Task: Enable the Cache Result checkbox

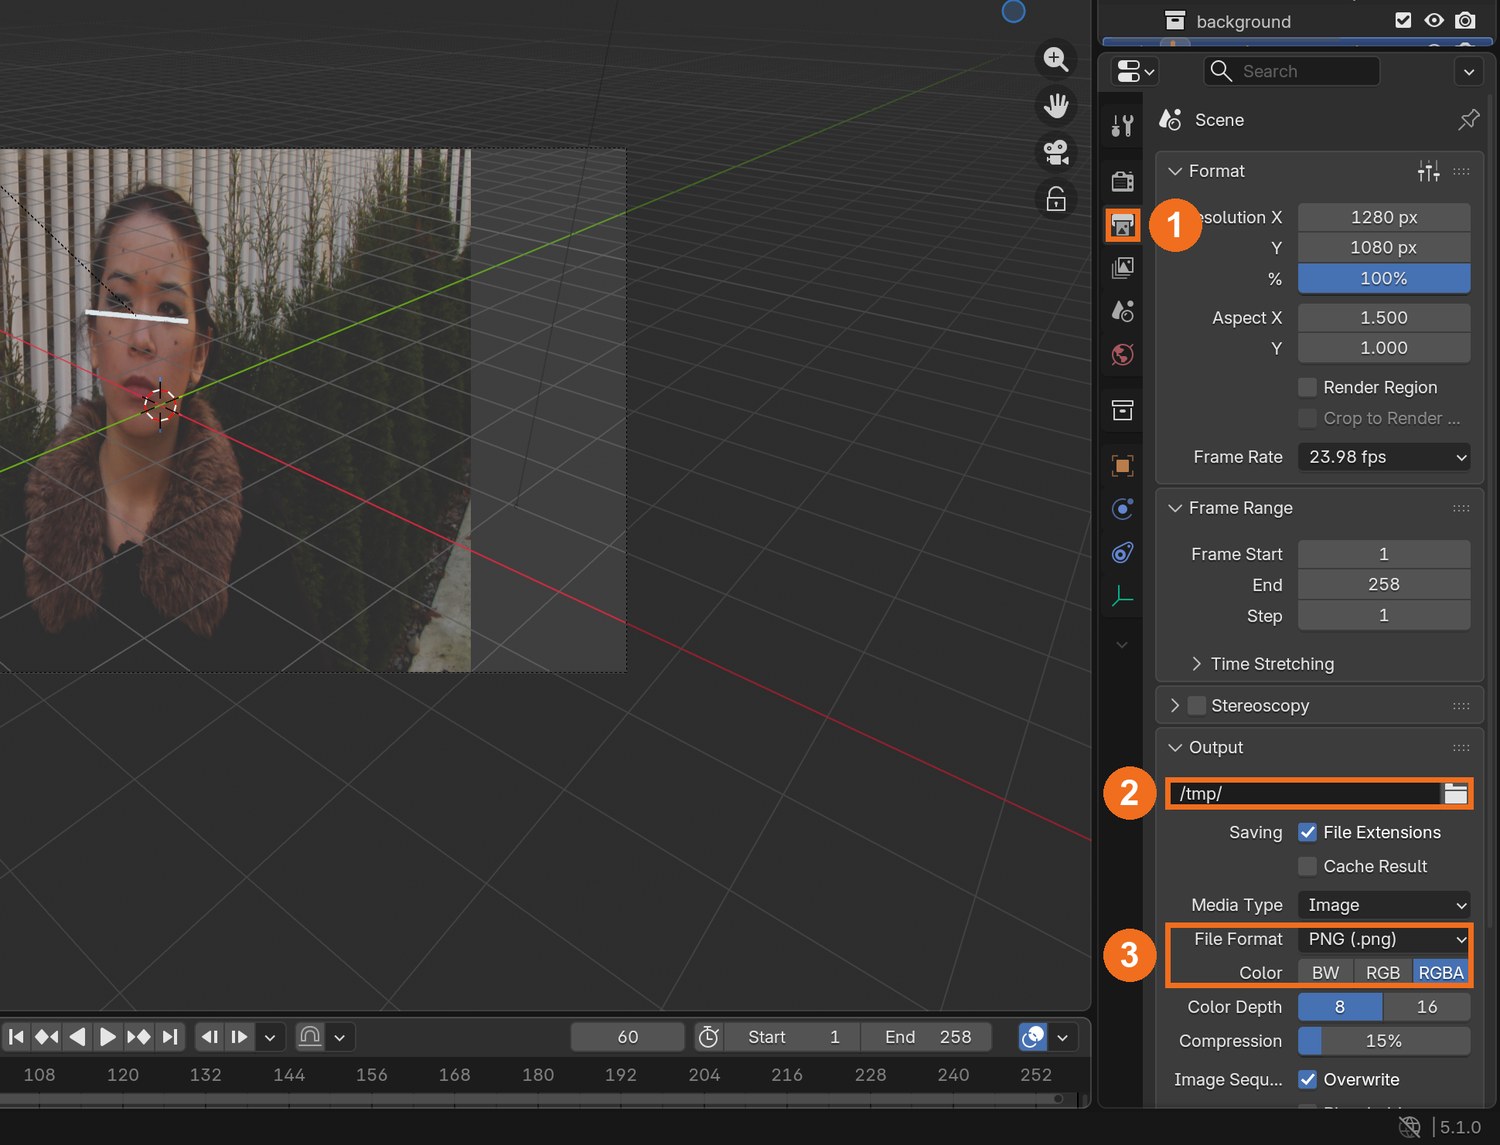Action: 1307,866
